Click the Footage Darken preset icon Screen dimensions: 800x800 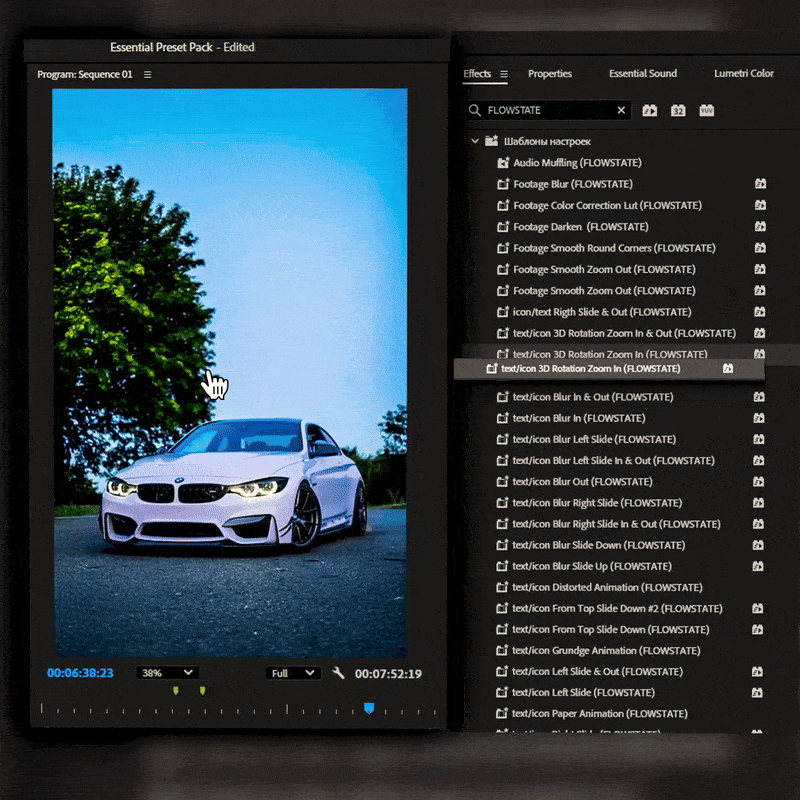click(504, 227)
